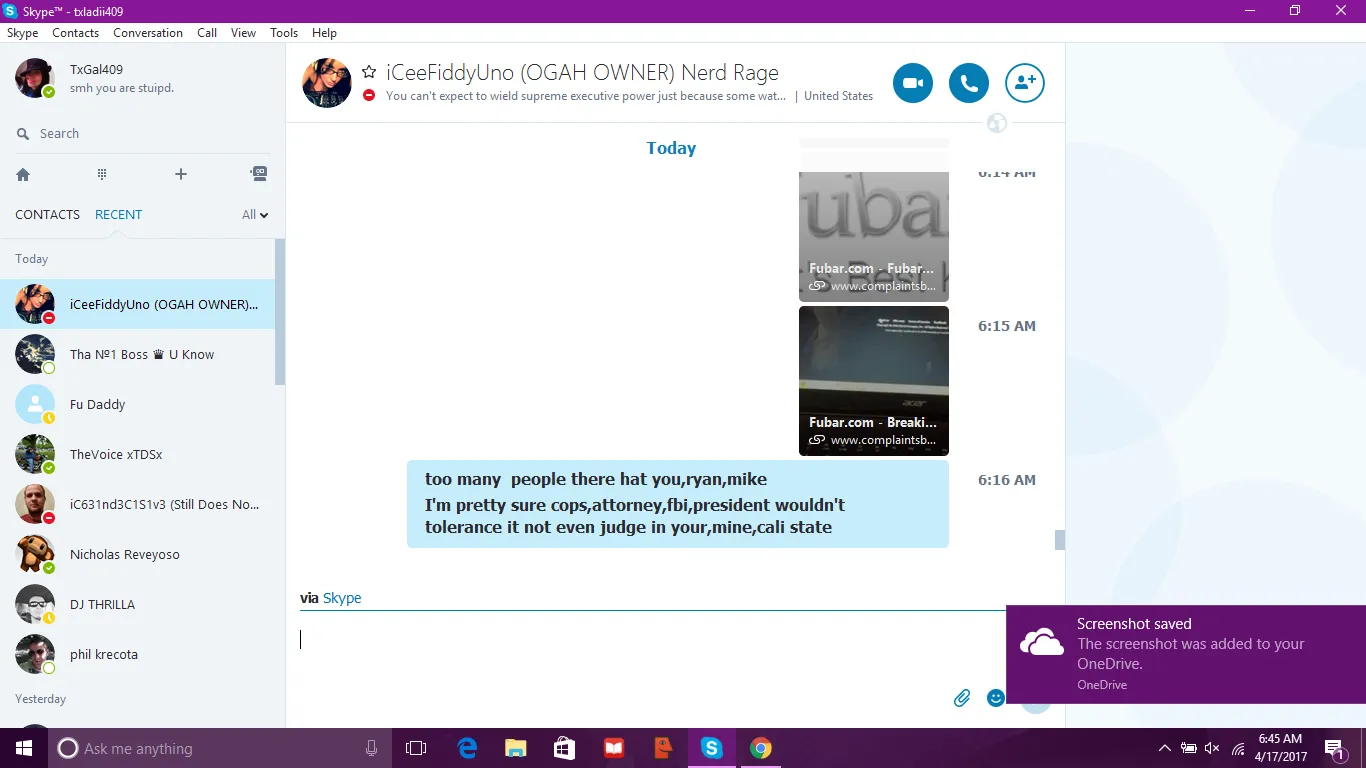Viewport: 1366px width, 768px height.
Task: Show hidden system tray icons
Action: [x=1164, y=748]
